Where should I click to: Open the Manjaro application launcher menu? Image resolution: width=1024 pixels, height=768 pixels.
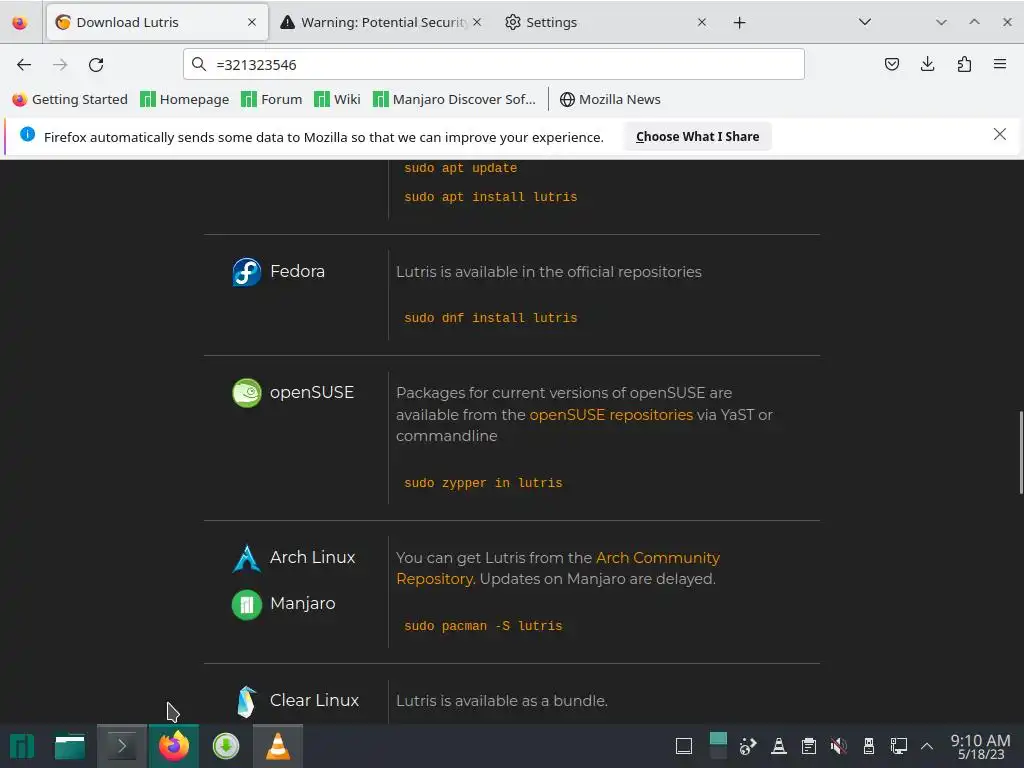click(22, 746)
